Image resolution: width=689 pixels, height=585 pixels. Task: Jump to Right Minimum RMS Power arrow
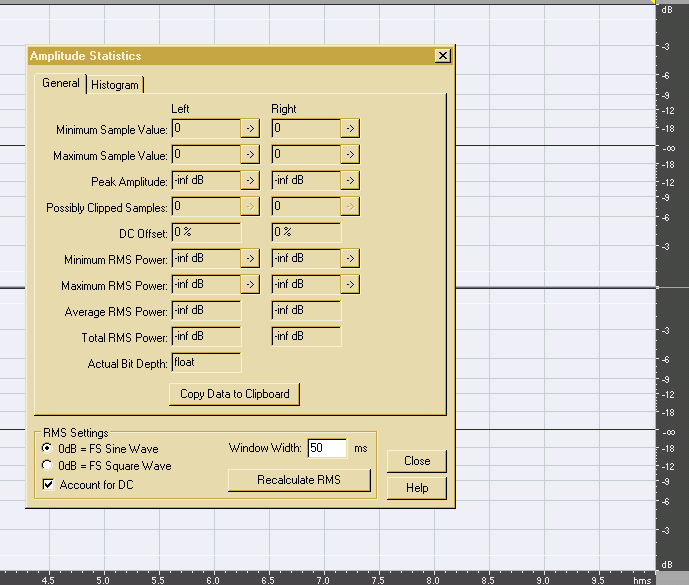pos(350,258)
